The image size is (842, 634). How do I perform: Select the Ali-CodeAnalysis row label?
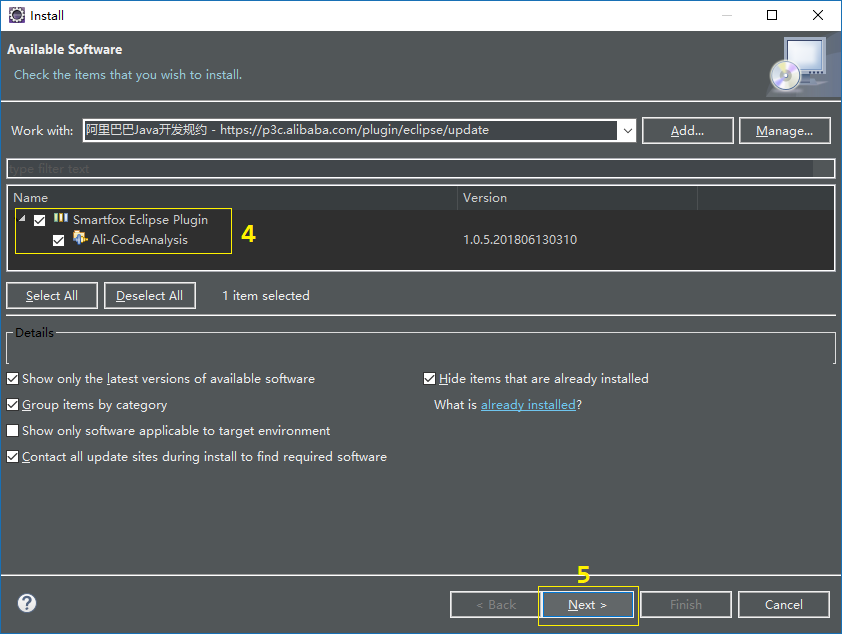click(x=140, y=240)
